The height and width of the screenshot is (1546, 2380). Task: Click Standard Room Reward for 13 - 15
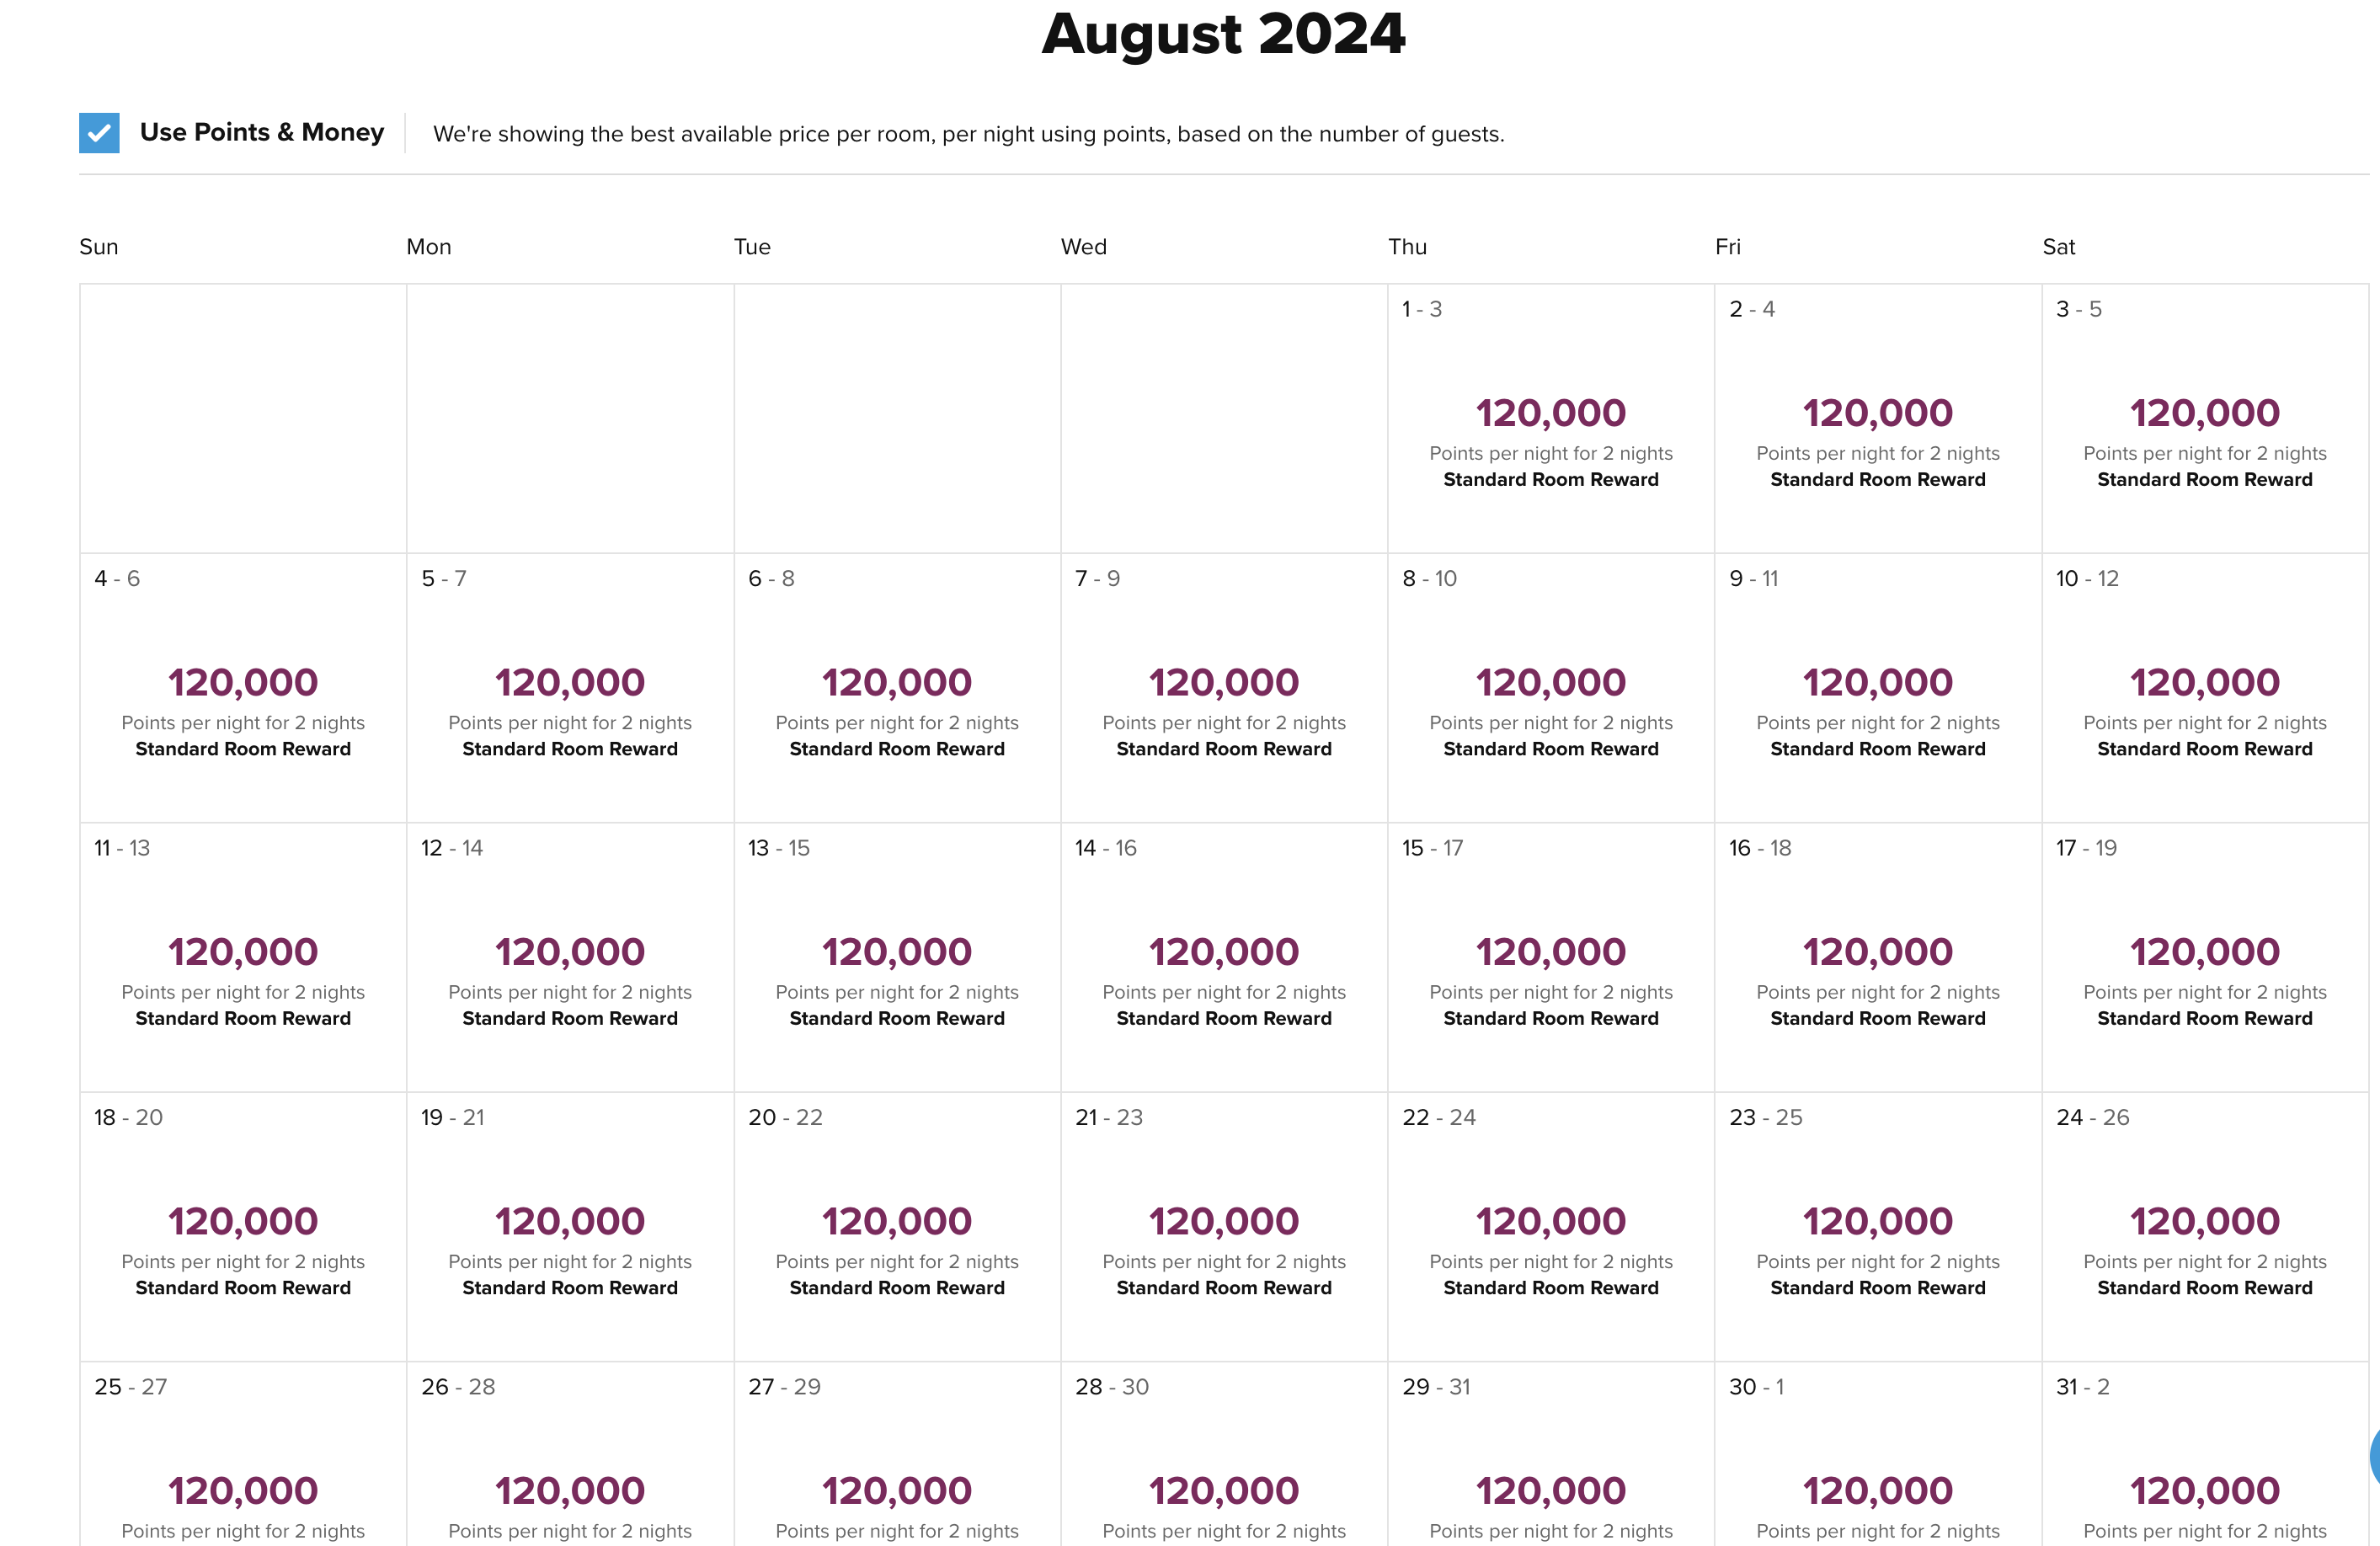[x=897, y=1018]
